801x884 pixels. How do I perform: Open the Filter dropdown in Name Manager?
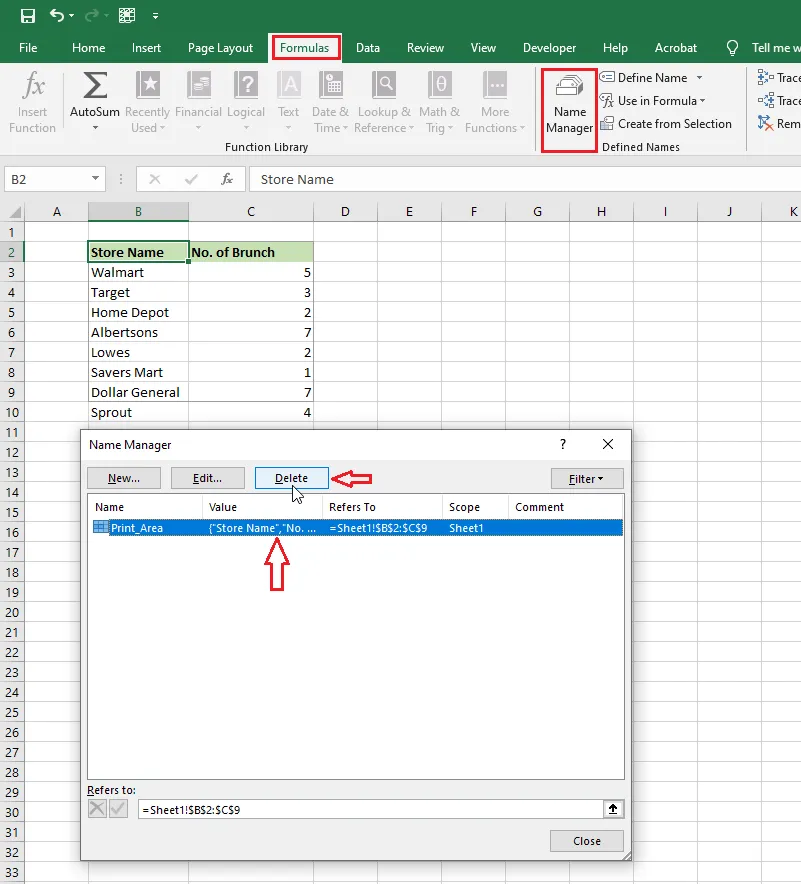click(587, 479)
